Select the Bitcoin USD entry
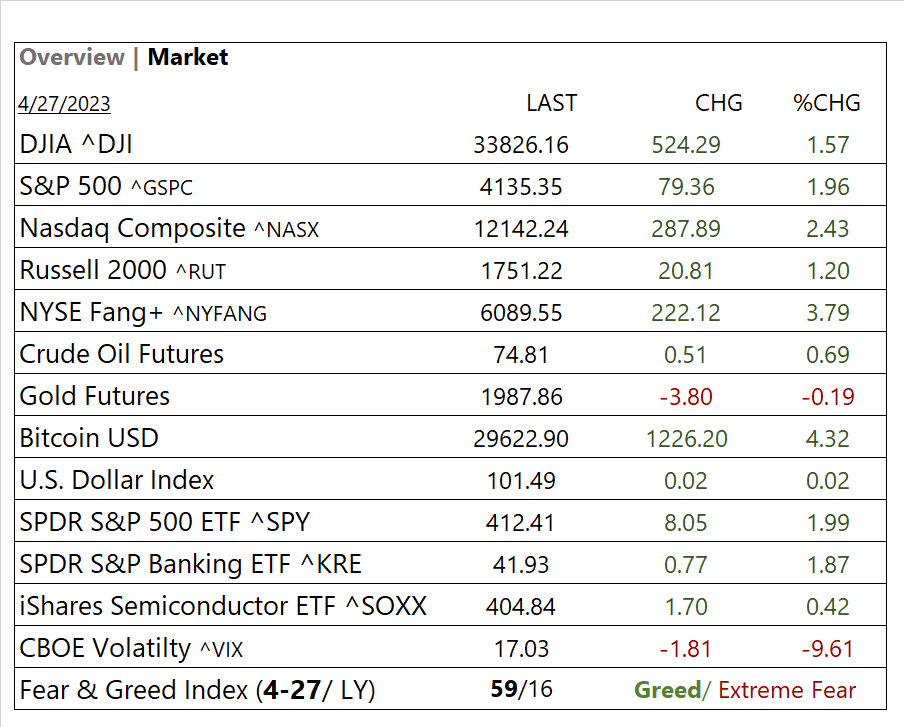904x727 pixels. [x=89, y=439]
